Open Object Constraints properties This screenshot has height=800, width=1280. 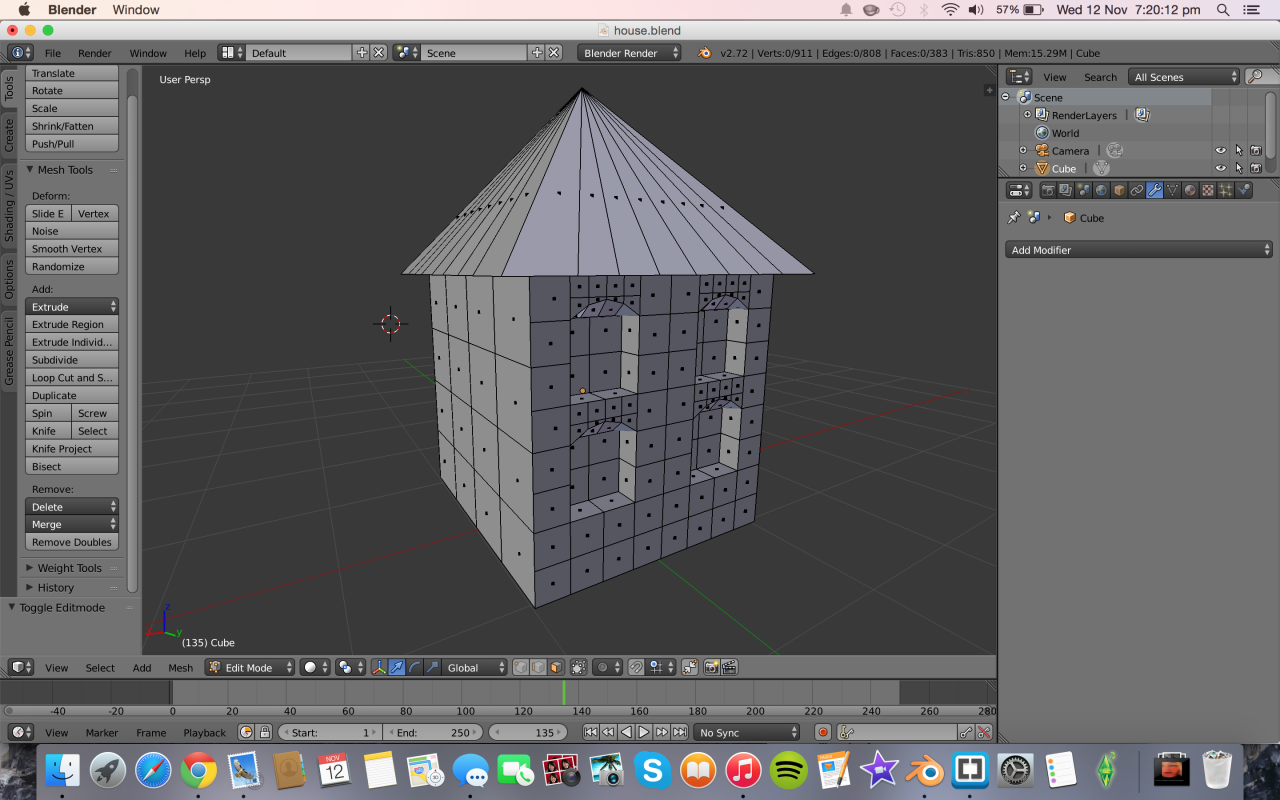[x=1137, y=189]
